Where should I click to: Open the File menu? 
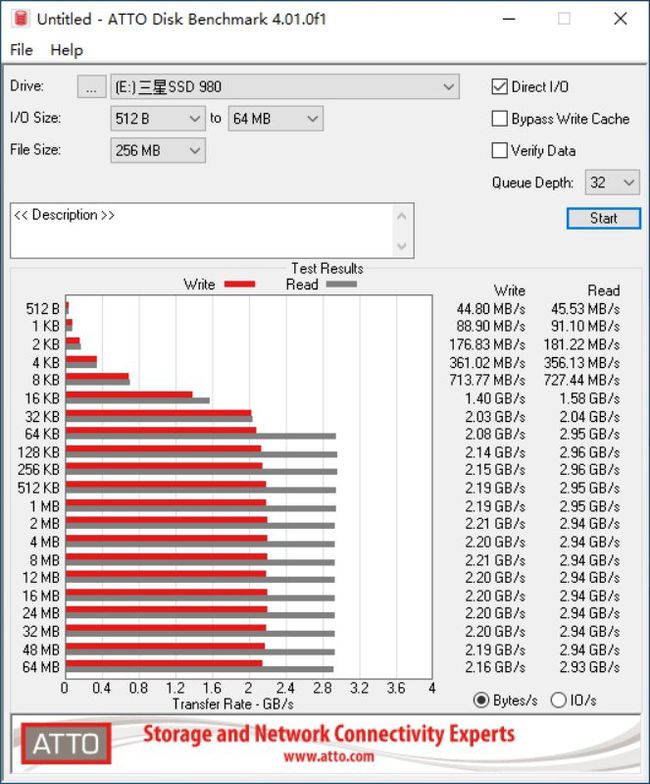21,50
